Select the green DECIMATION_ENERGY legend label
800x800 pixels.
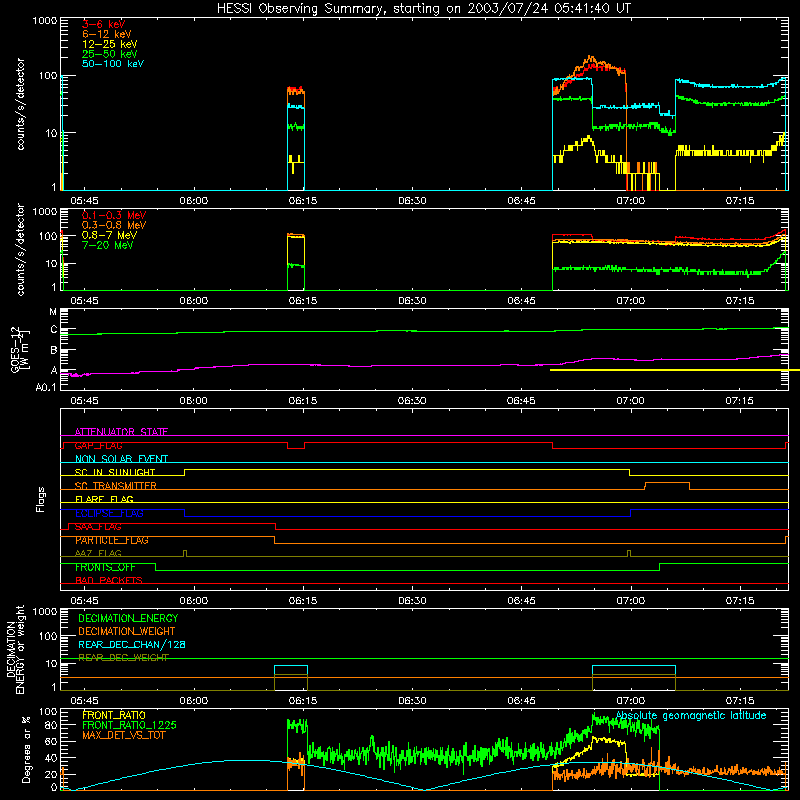click(x=128, y=618)
